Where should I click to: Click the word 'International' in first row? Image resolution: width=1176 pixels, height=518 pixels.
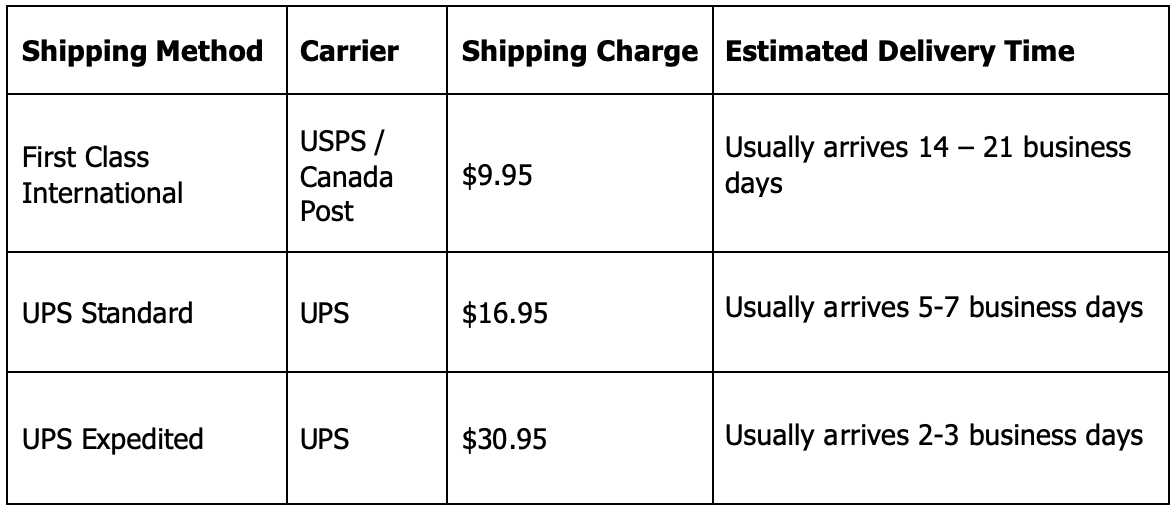pos(103,191)
